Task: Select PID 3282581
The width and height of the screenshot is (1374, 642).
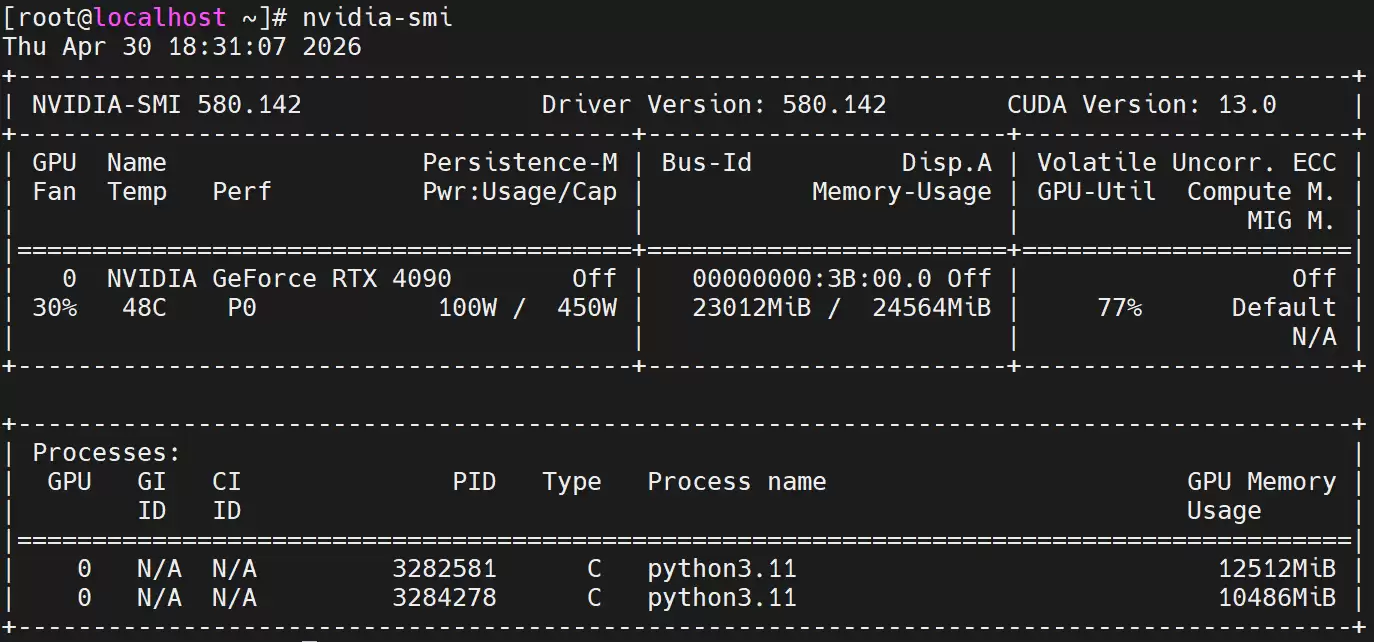Action: (x=444, y=569)
